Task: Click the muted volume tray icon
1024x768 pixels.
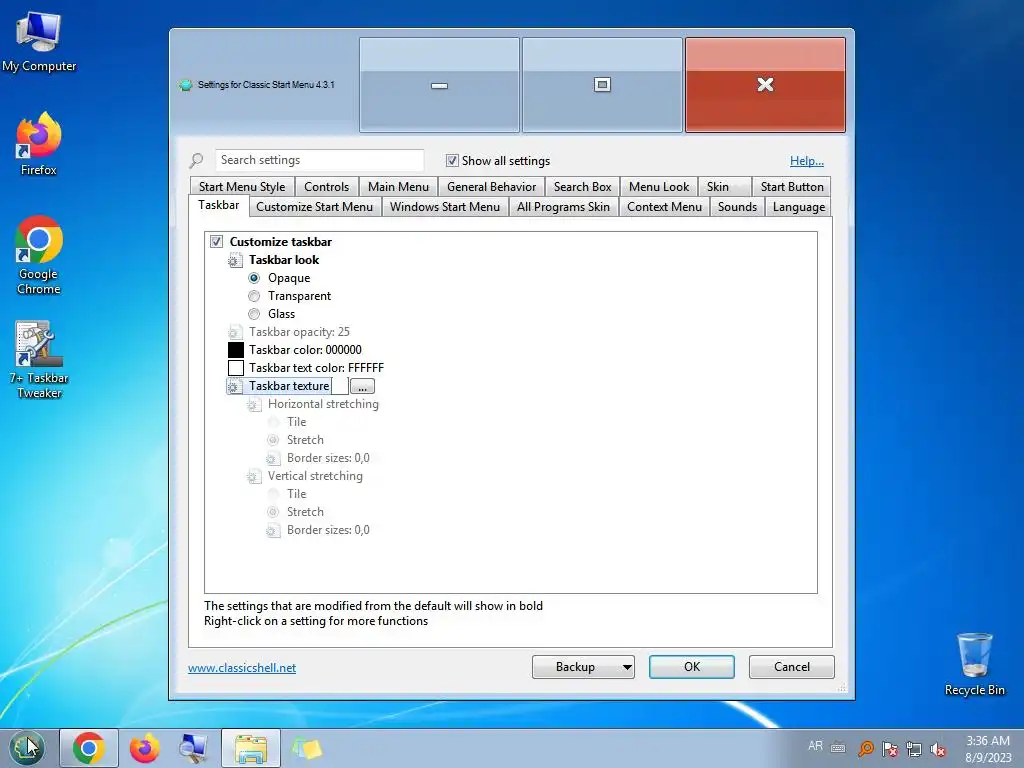Action: tap(938, 748)
